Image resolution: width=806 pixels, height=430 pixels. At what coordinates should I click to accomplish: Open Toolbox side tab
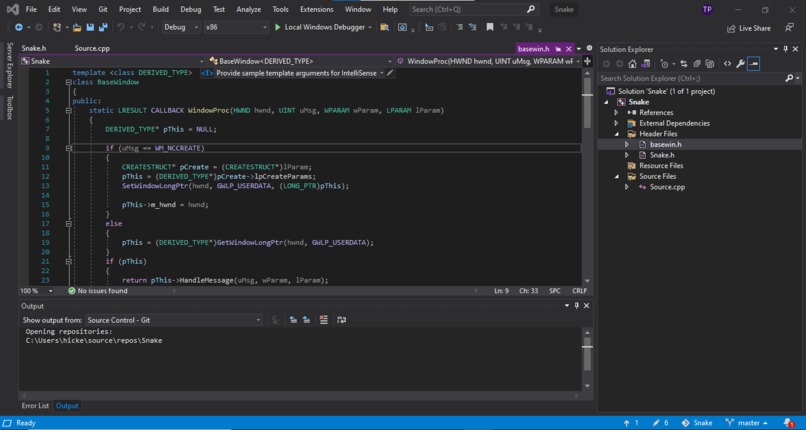pos(9,107)
